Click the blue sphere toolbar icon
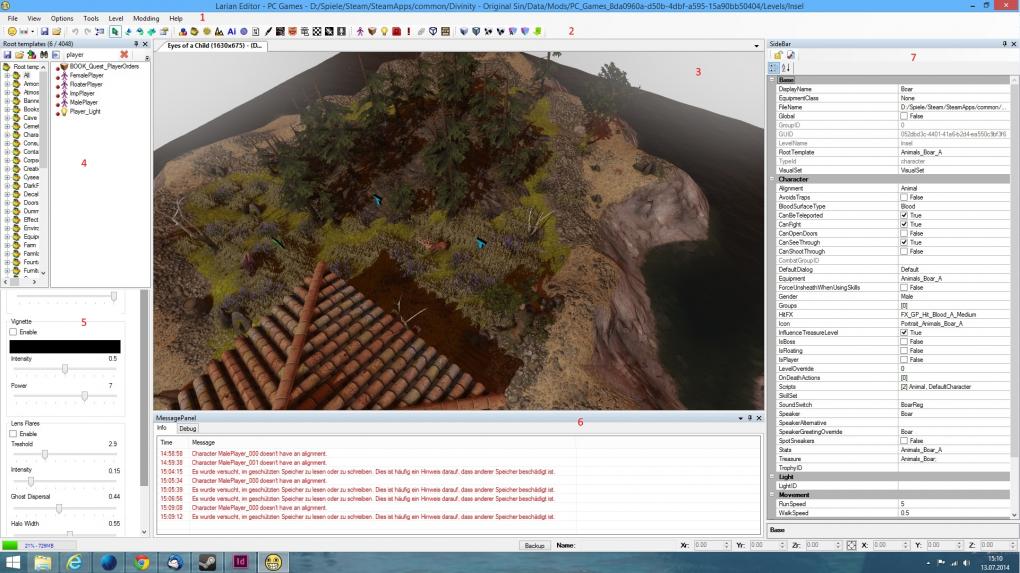The width and height of the screenshot is (1020, 573). [244, 31]
